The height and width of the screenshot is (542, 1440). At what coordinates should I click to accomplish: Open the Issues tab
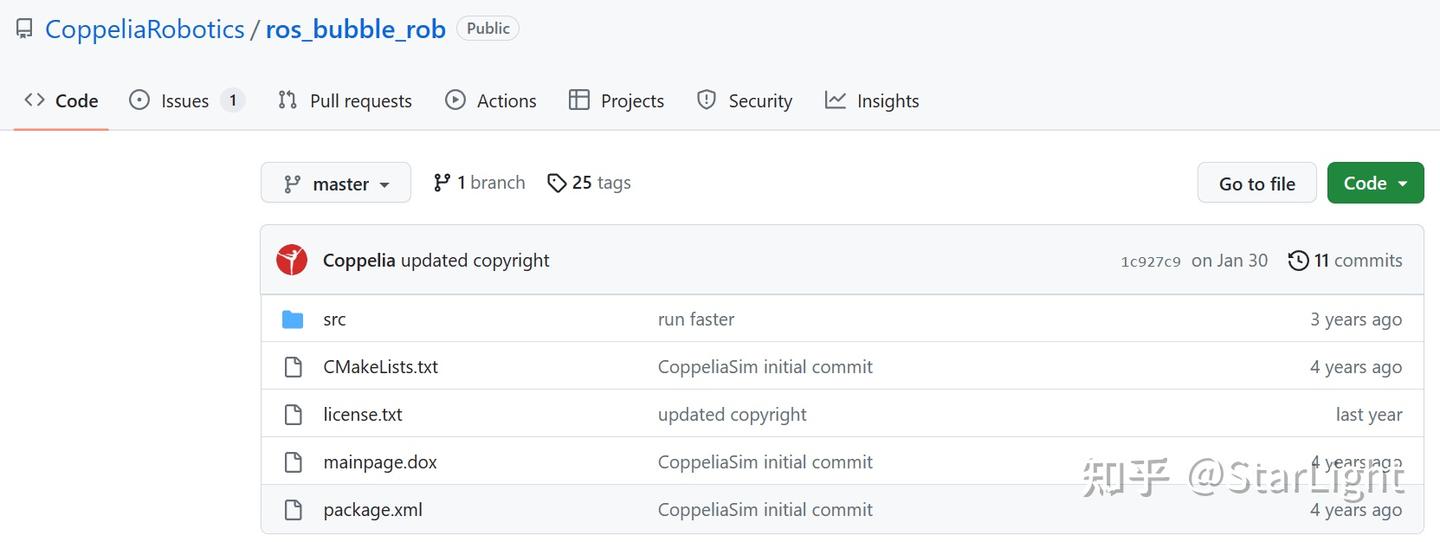tap(185, 101)
